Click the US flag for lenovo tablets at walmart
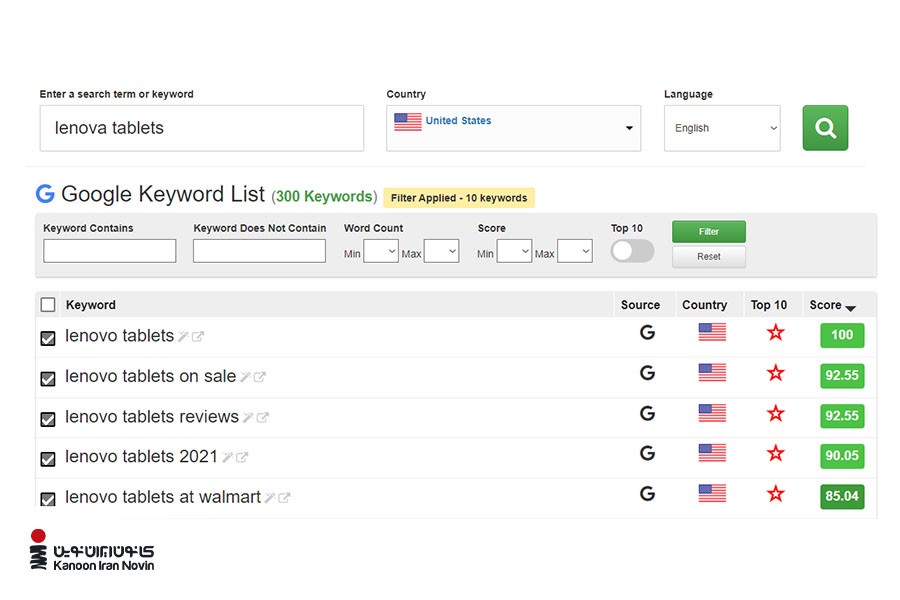The height and width of the screenshot is (600, 900). tap(712, 493)
